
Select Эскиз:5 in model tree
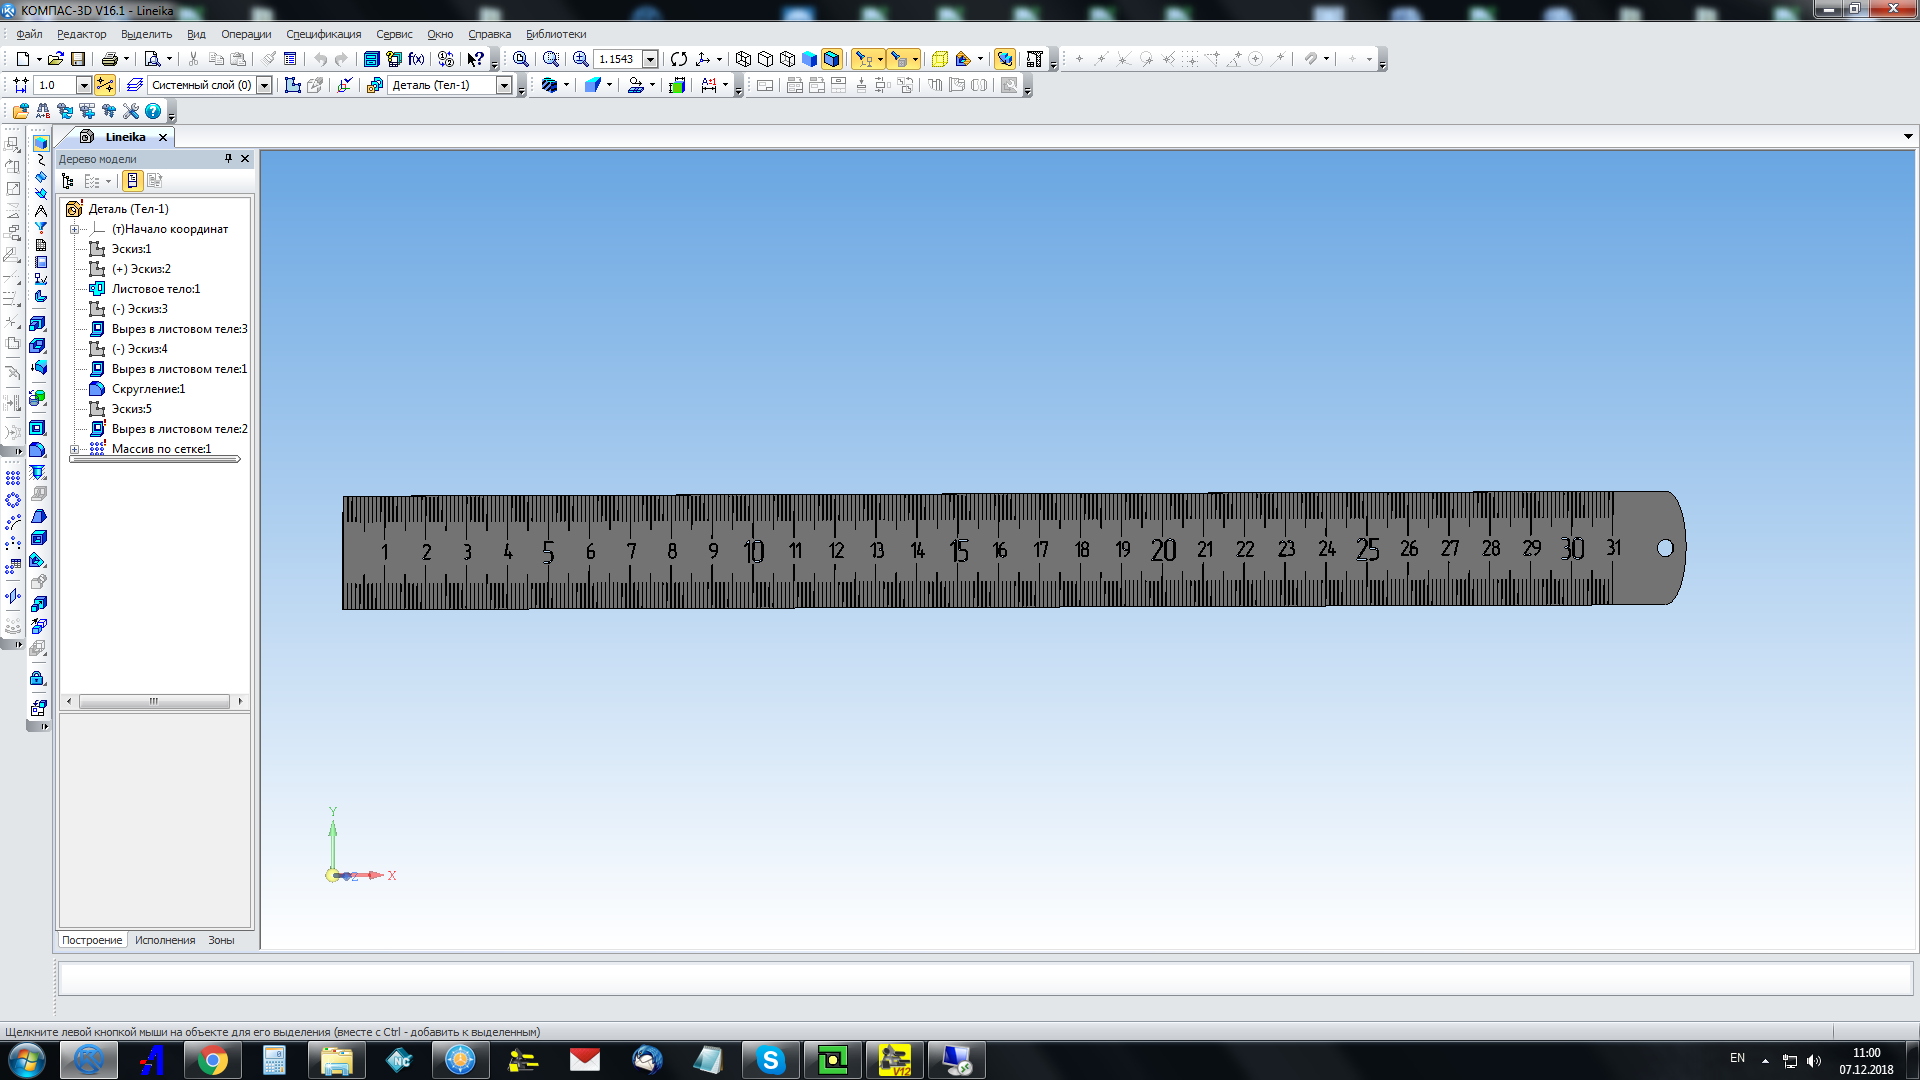tap(131, 409)
